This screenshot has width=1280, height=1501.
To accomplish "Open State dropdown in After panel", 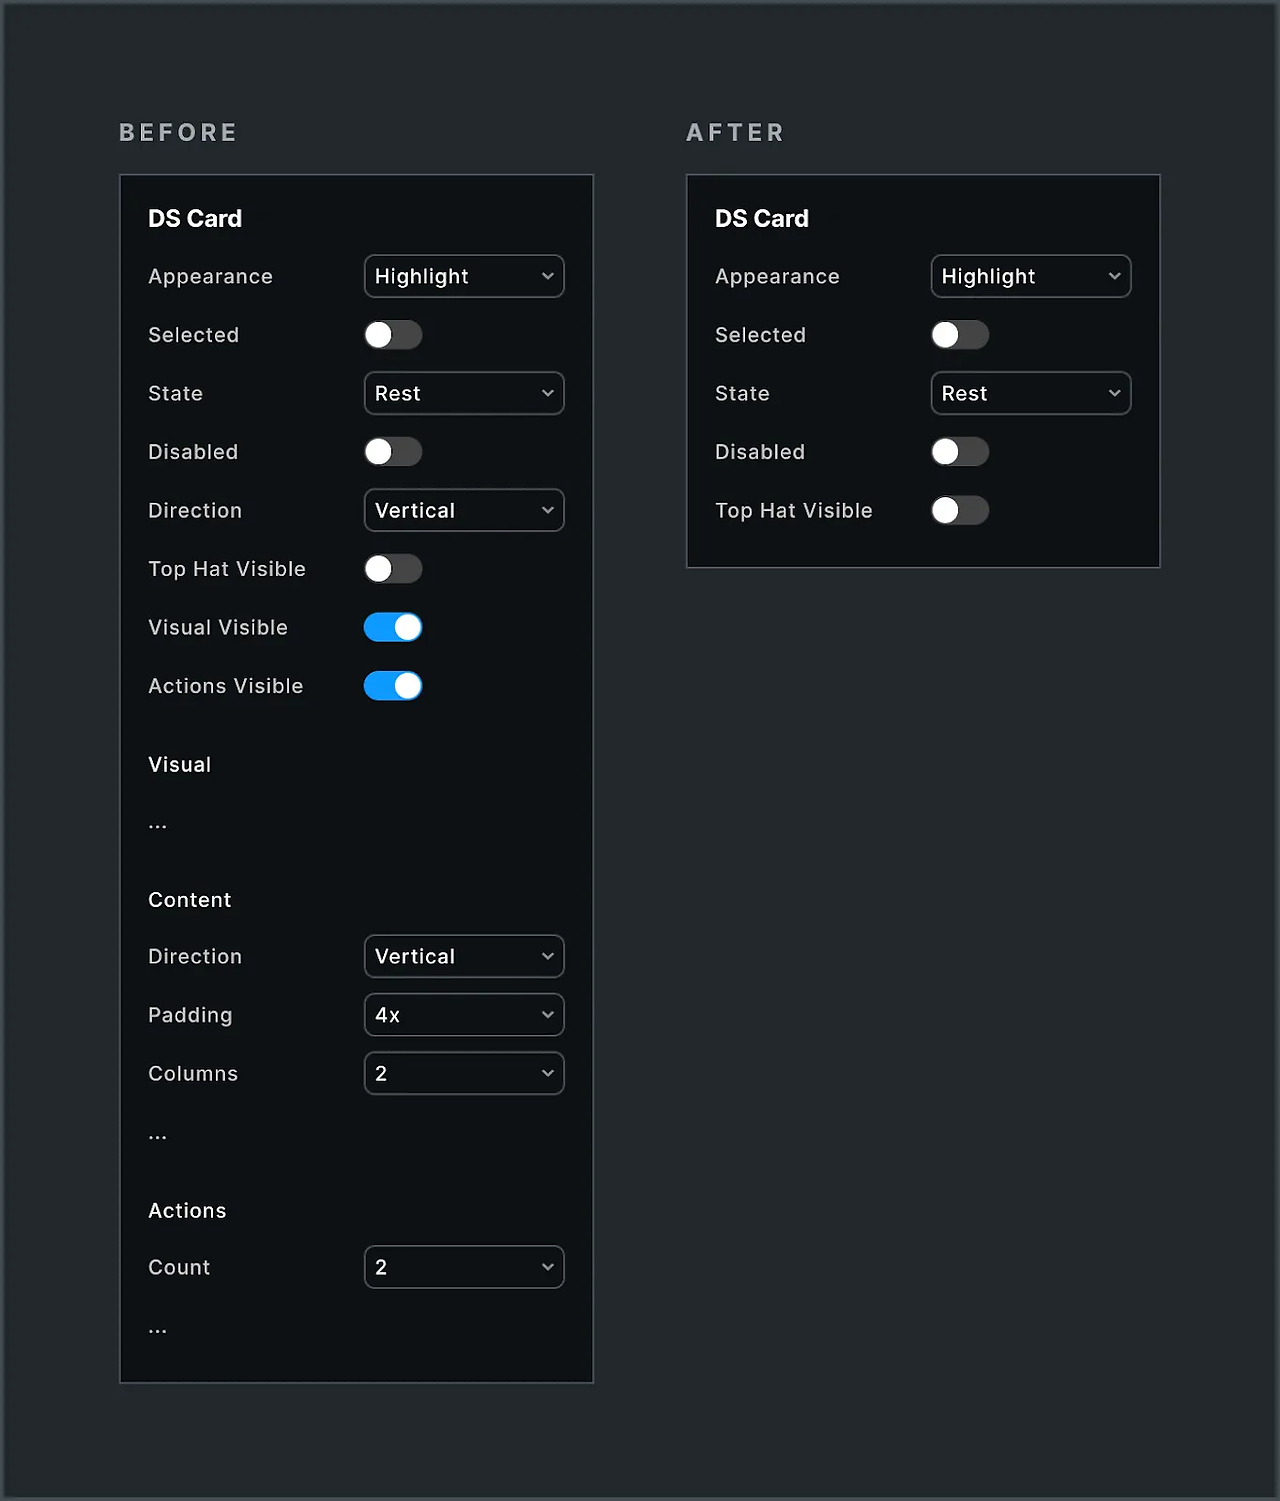I will [x=1031, y=393].
